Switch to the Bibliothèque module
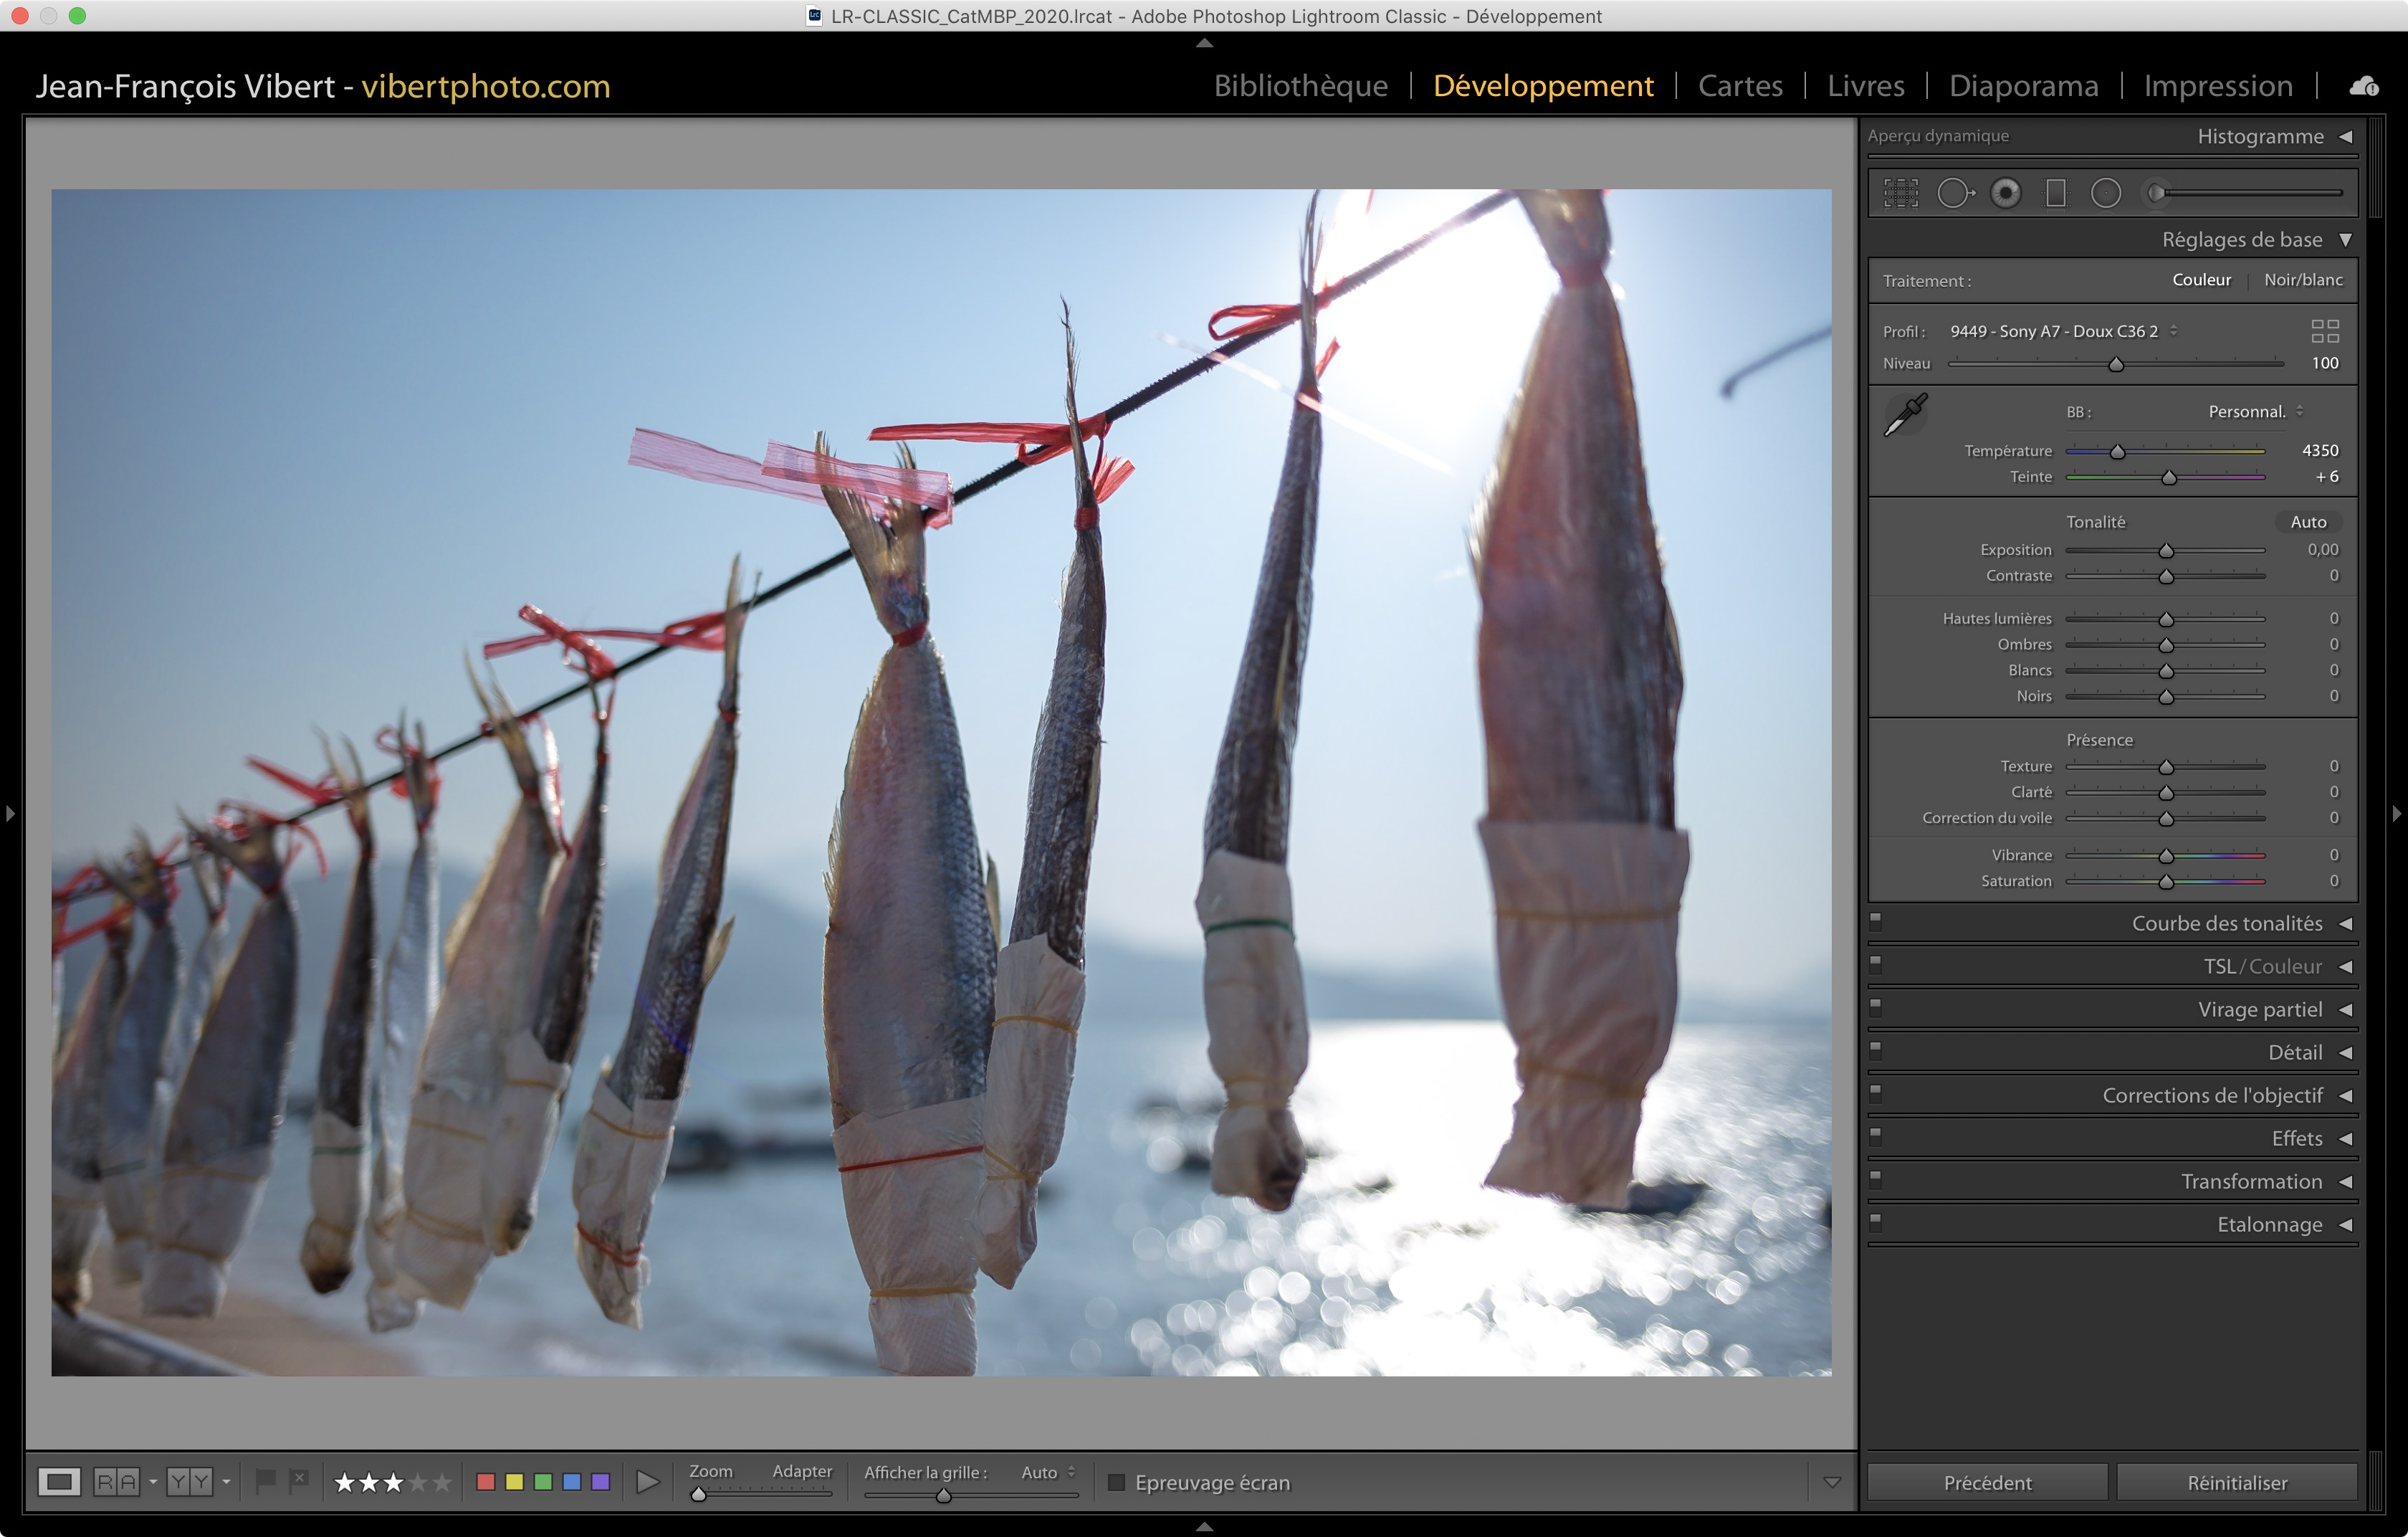This screenshot has width=2408, height=1537. coord(1300,86)
